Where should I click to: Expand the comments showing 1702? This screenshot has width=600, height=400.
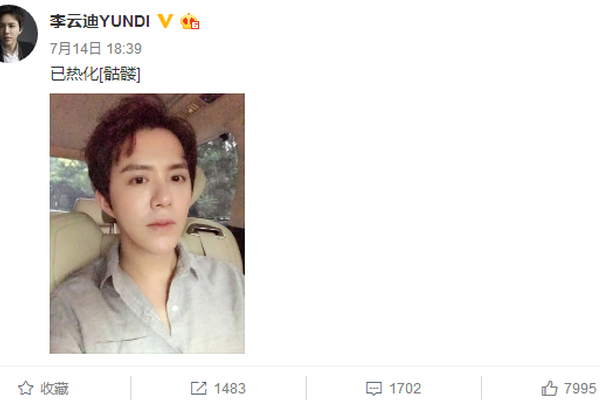pyautogui.click(x=405, y=389)
